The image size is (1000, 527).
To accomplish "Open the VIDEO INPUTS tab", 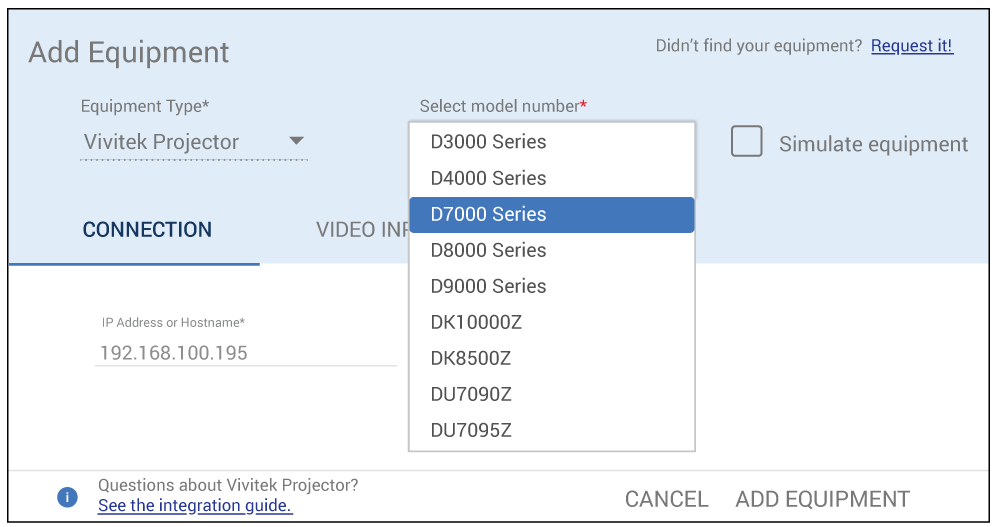I will pyautogui.click(x=362, y=230).
